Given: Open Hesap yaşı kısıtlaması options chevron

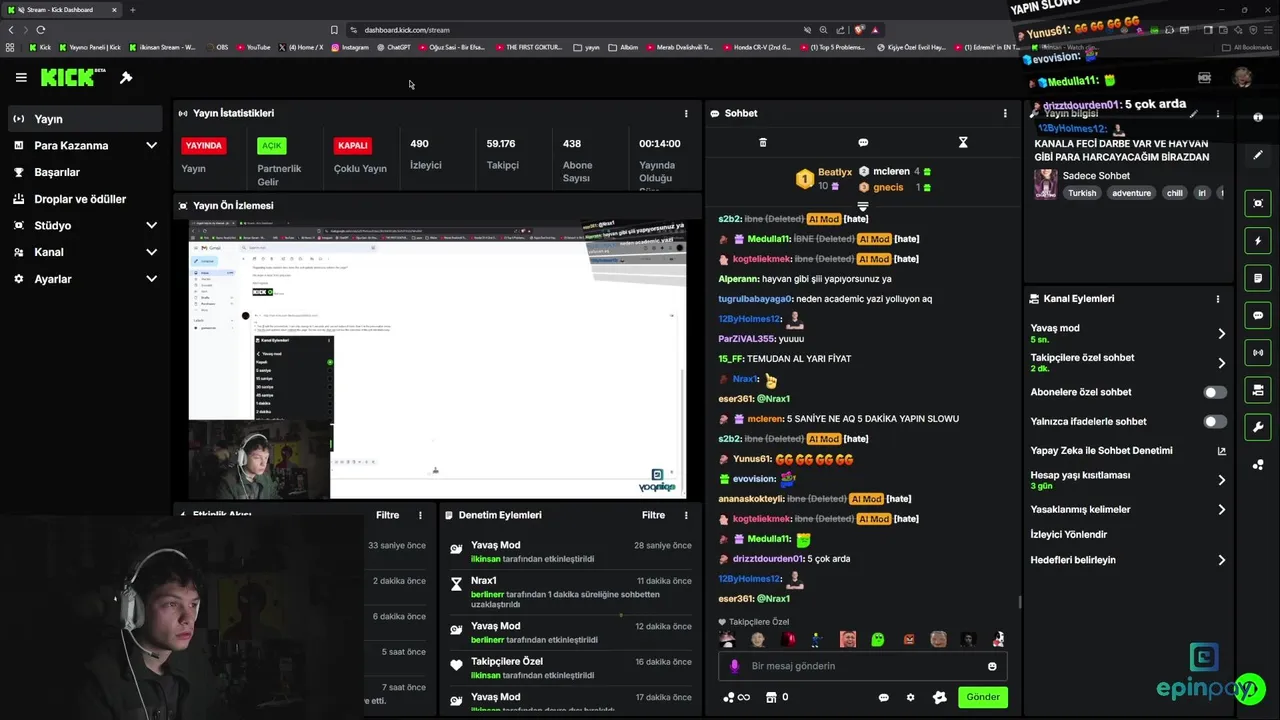Looking at the screenshot, I should point(1221,480).
